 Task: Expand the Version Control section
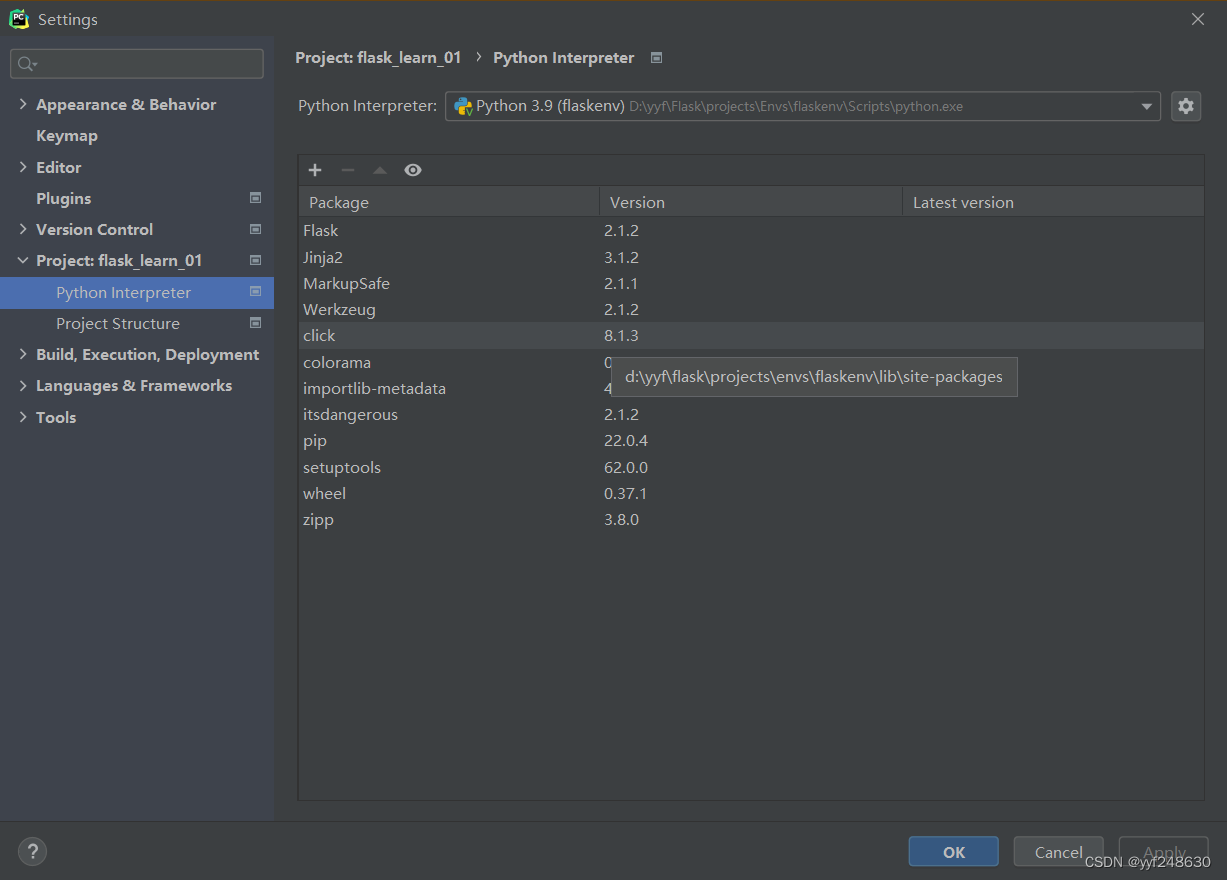tap(23, 229)
